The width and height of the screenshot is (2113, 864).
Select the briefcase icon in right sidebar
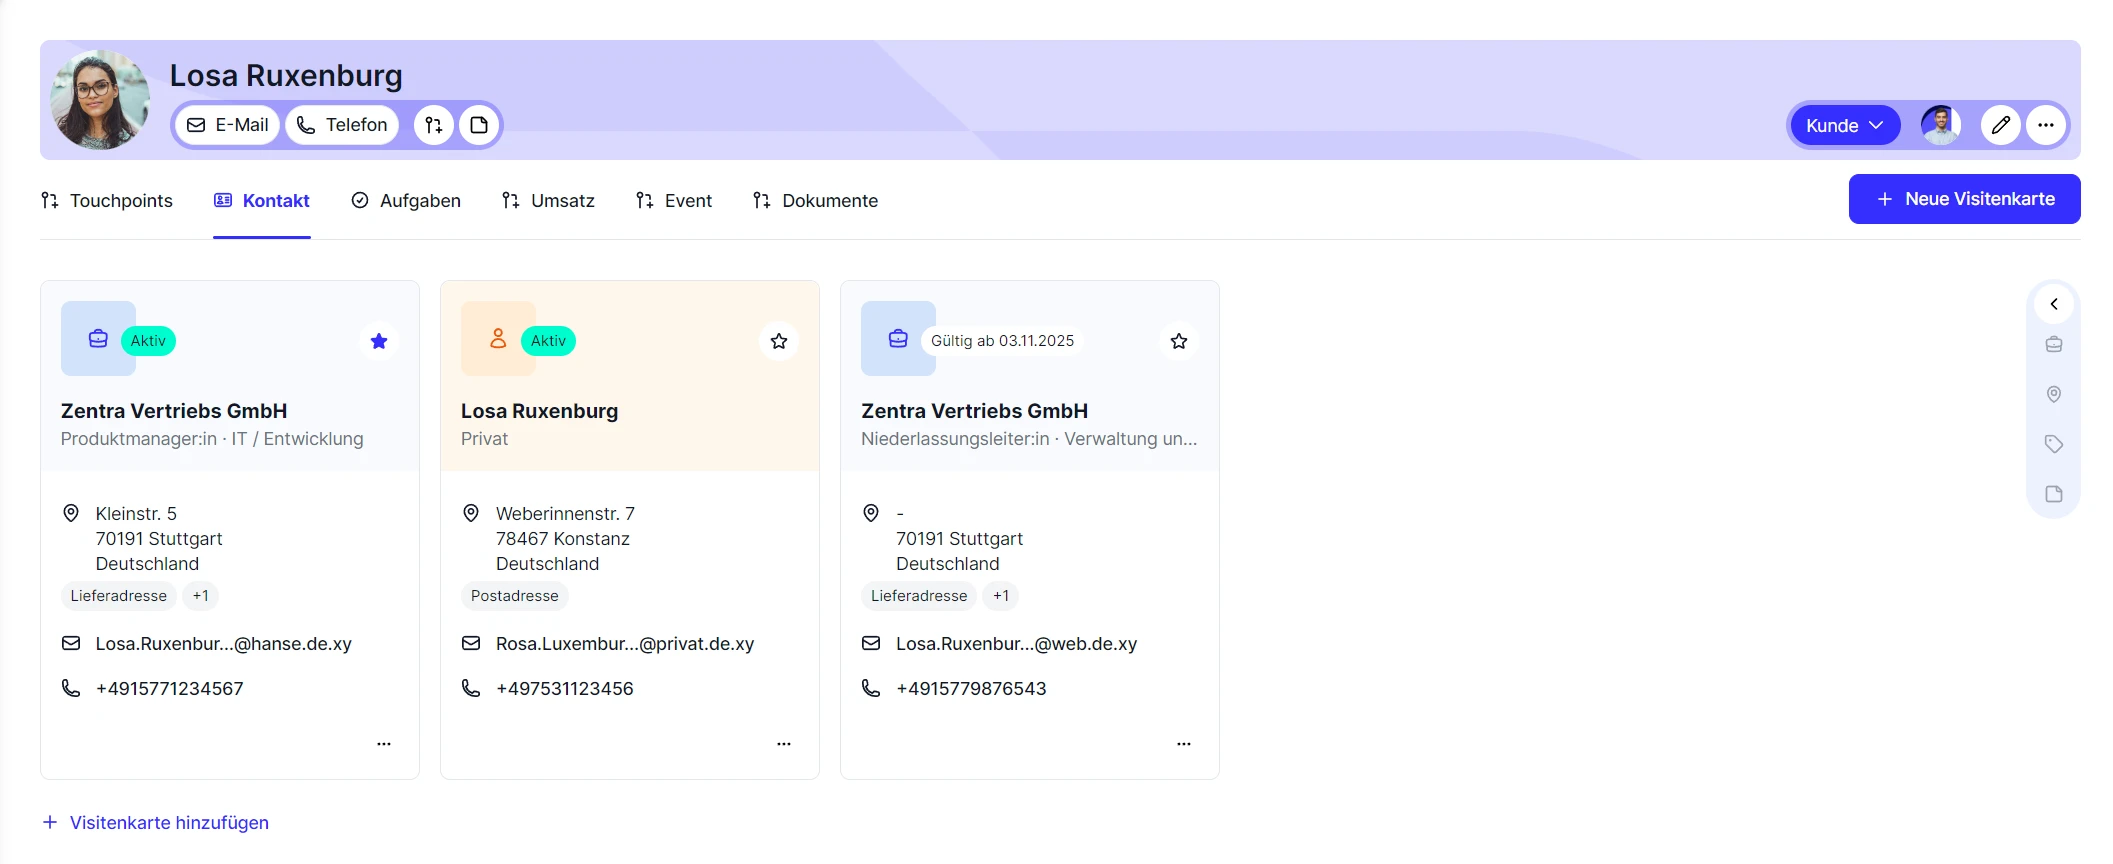click(2053, 344)
